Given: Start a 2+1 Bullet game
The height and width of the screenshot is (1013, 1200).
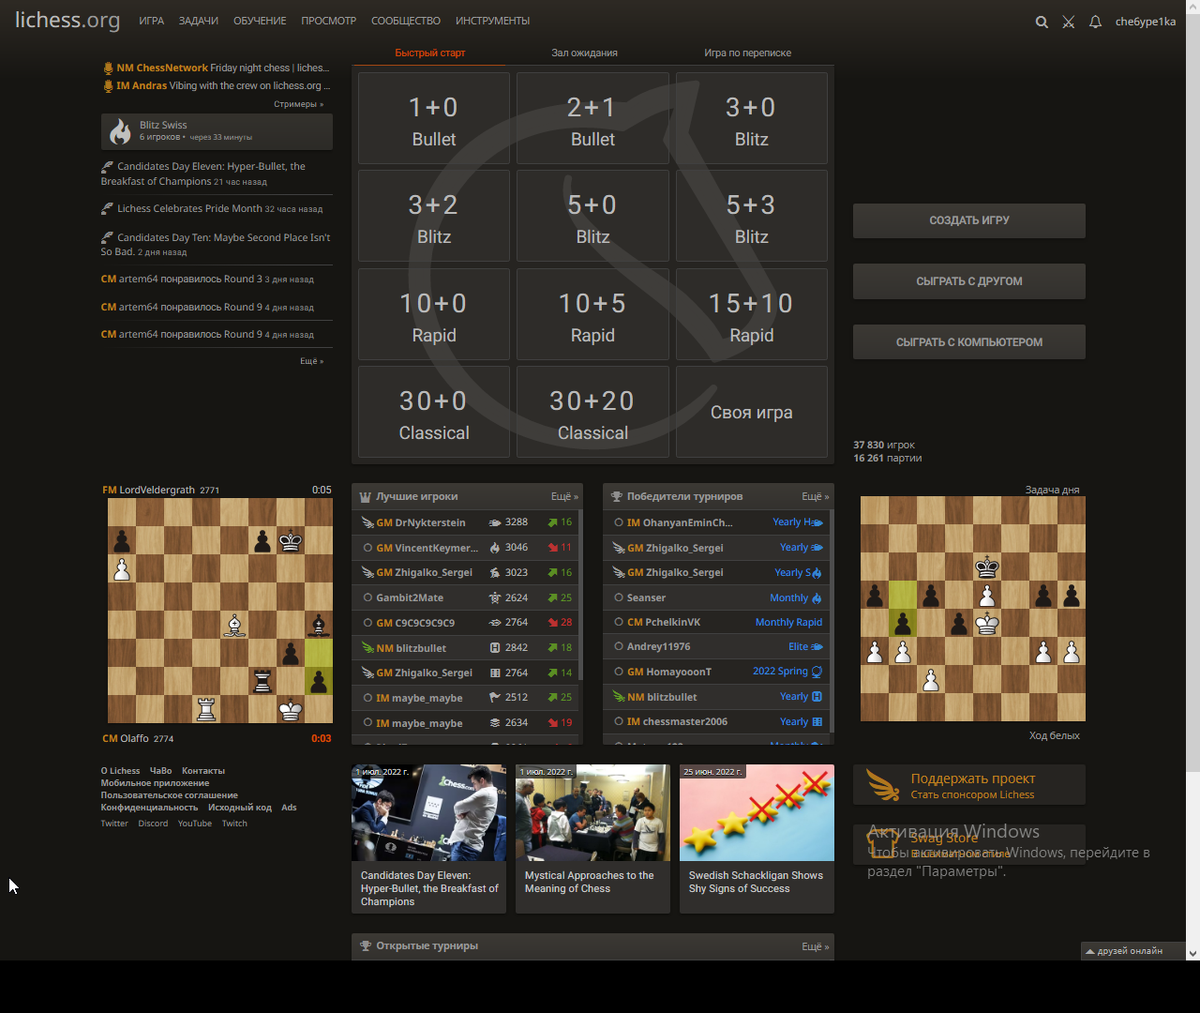Looking at the screenshot, I should [593, 118].
